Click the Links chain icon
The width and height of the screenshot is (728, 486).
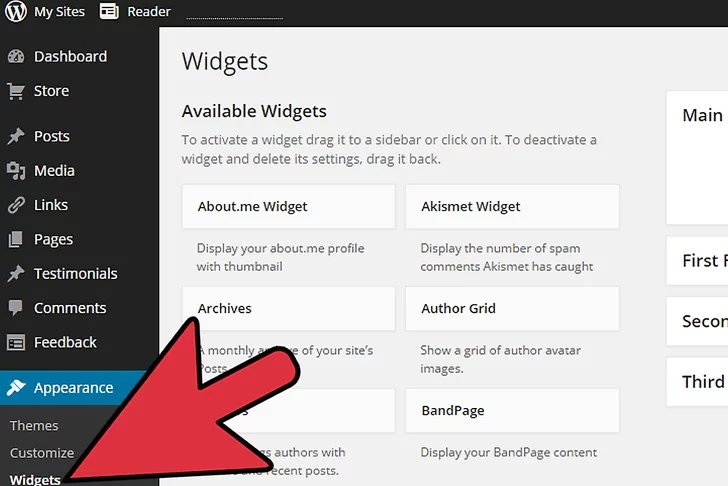[16, 205]
